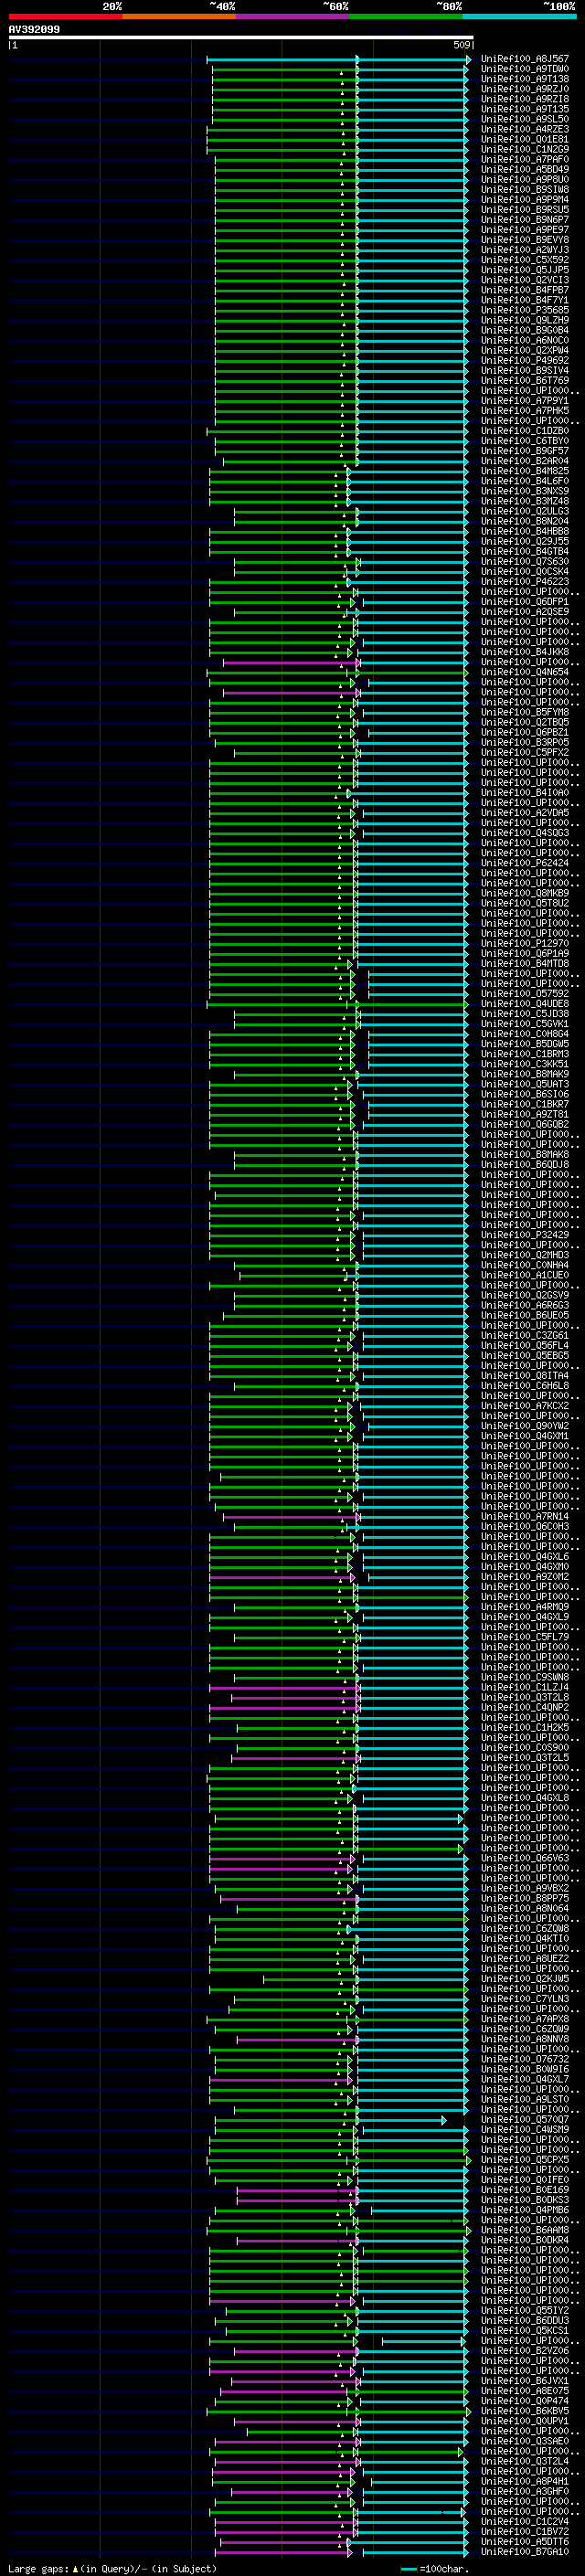The height and width of the screenshot is (2576, 585).
Task: Select subject label UniRef100_C5X592
Action: [x=525, y=260]
